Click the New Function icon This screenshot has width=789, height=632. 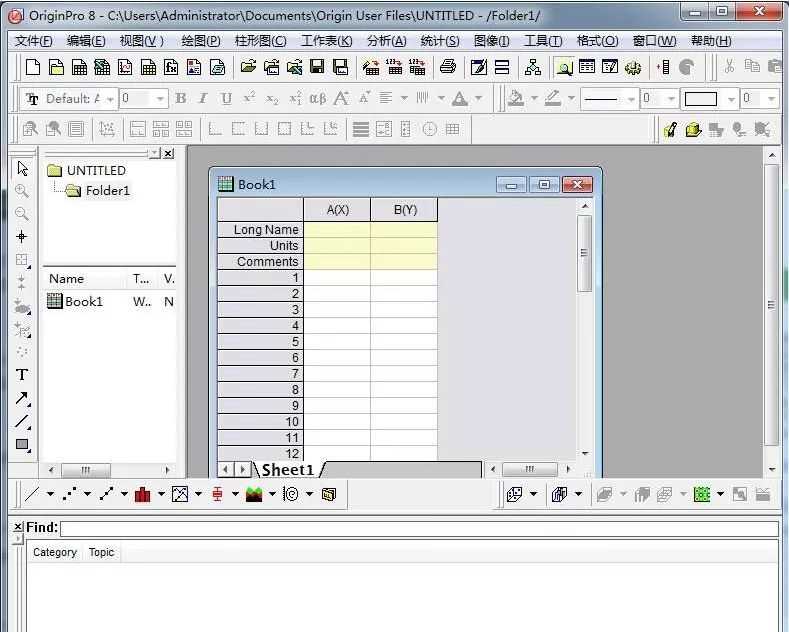point(171,67)
